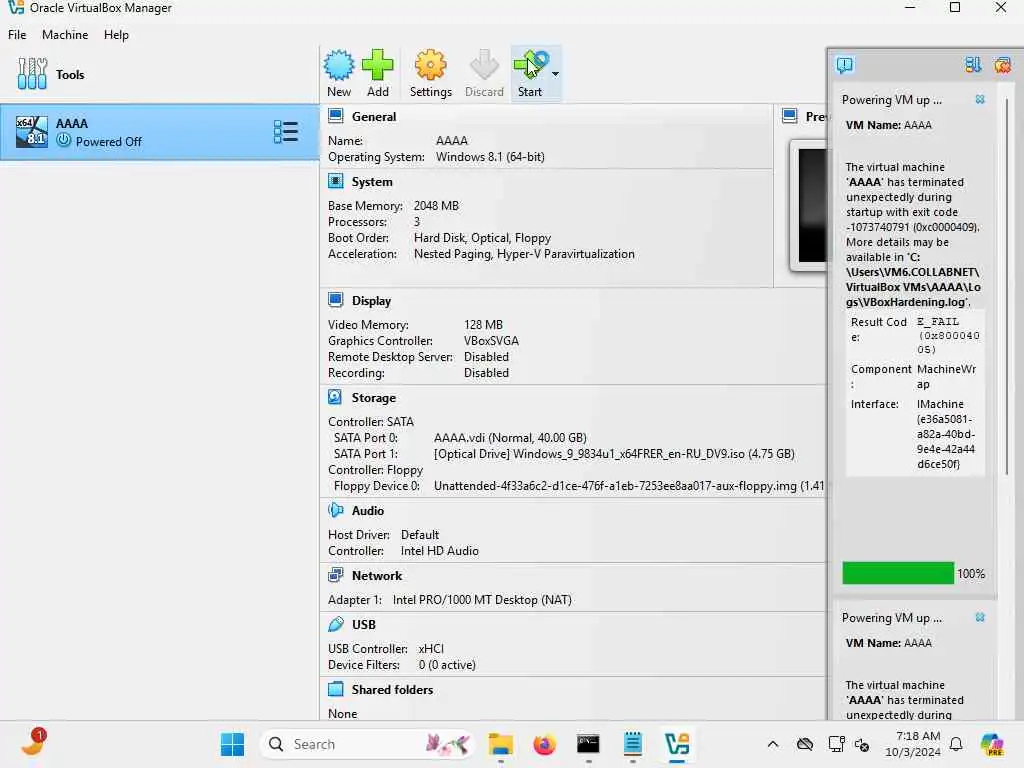Open the Machine menu

click(x=65, y=35)
